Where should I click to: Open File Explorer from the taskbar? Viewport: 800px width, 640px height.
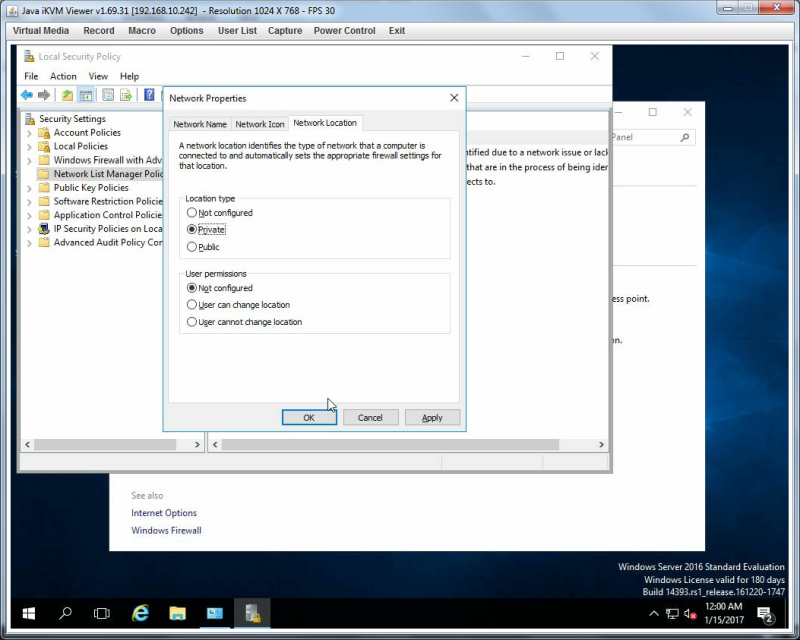pos(178,613)
